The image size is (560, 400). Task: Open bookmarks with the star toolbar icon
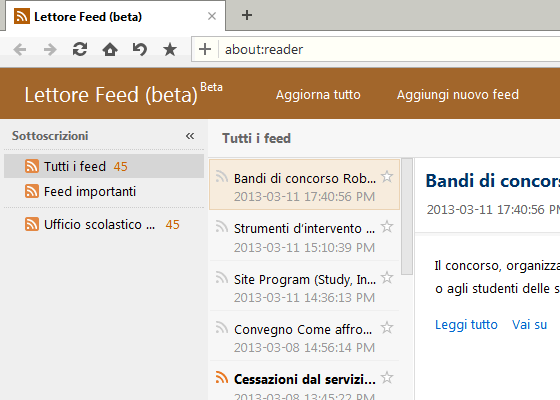tap(170, 49)
